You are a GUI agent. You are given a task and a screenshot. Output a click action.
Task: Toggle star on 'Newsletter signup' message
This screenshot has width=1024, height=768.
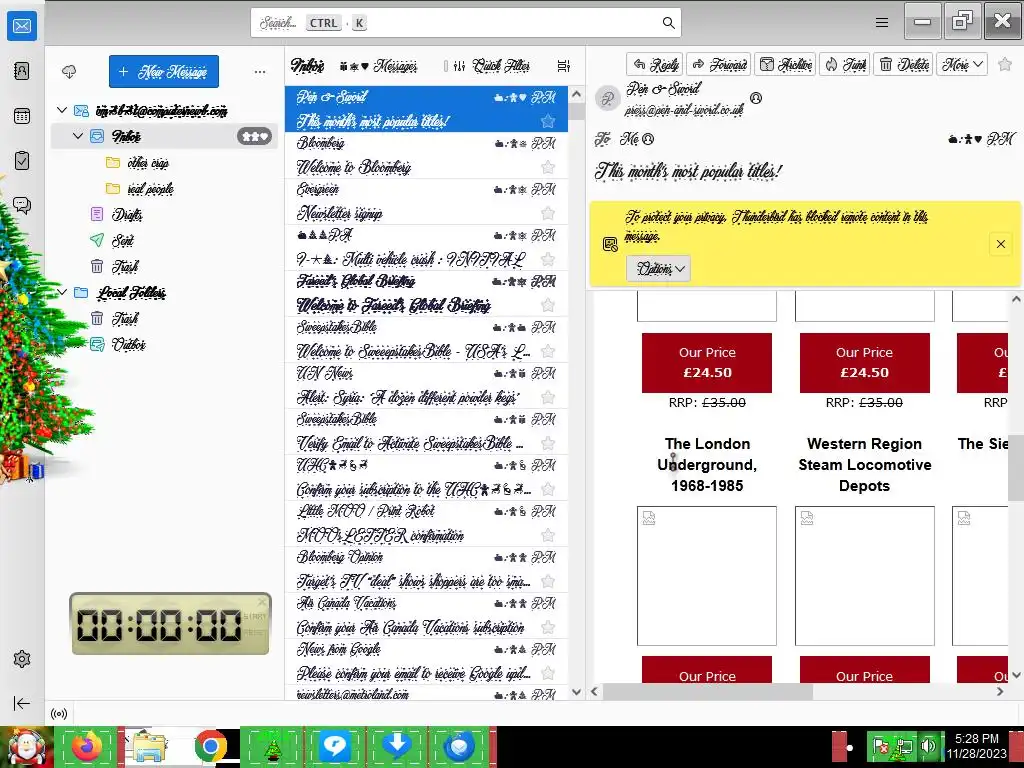pyautogui.click(x=548, y=213)
